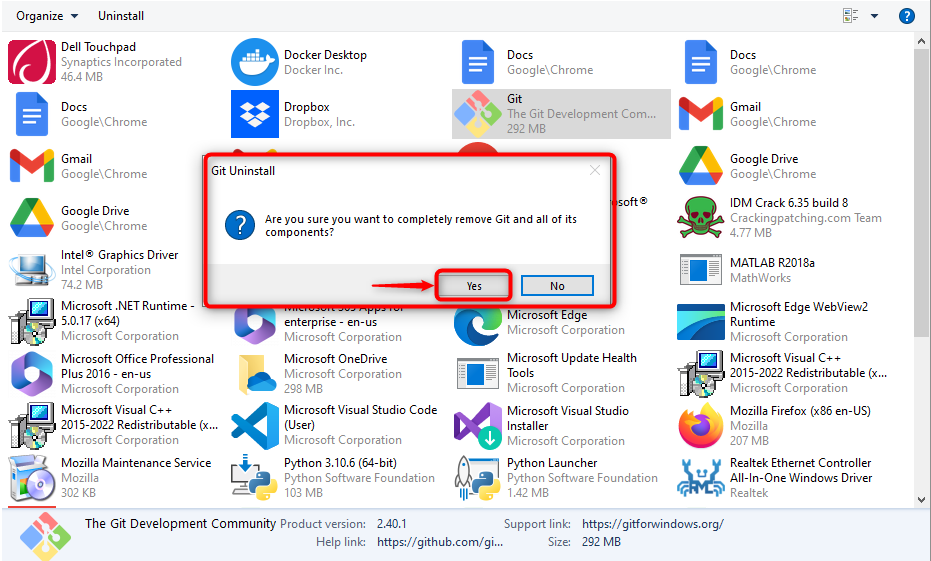Select the Python 3.10.6 installer icon

coord(255,478)
